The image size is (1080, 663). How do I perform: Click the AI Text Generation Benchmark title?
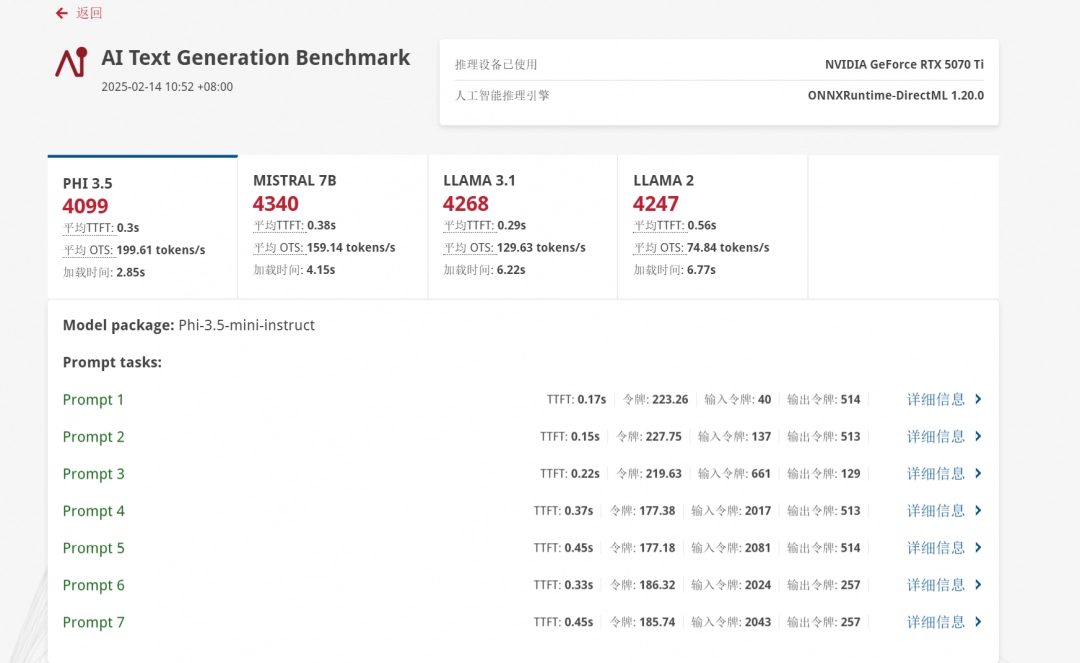pyautogui.click(x=256, y=58)
